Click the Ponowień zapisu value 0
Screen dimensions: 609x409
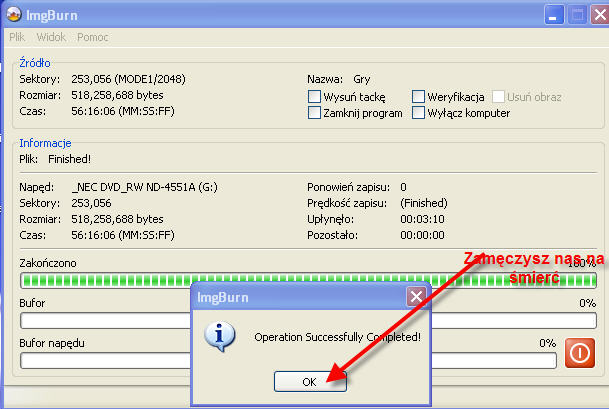pyautogui.click(x=404, y=187)
